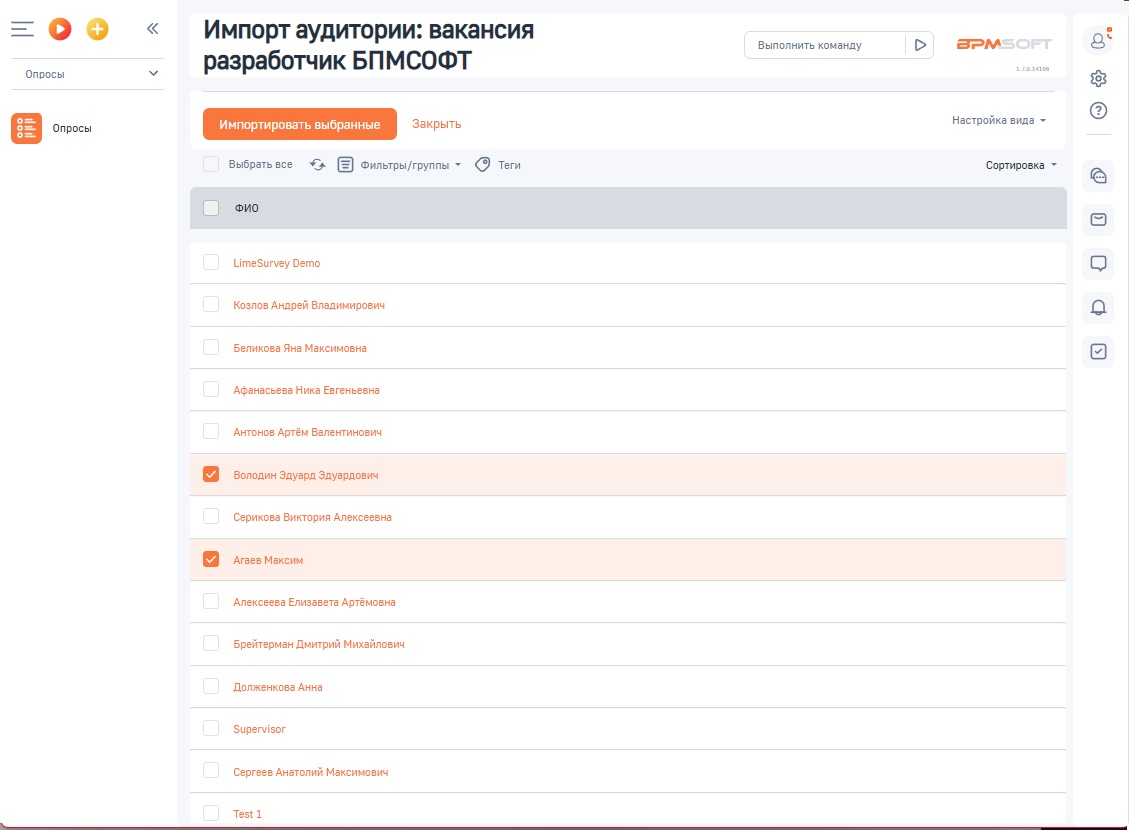
Task: Open the help question mark icon
Action: (1097, 110)
